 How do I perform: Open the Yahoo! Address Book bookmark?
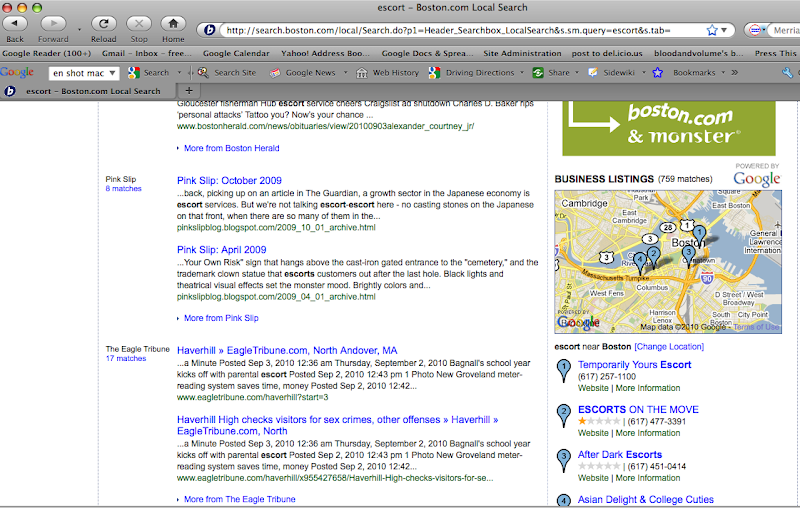[x=325, y=53]
